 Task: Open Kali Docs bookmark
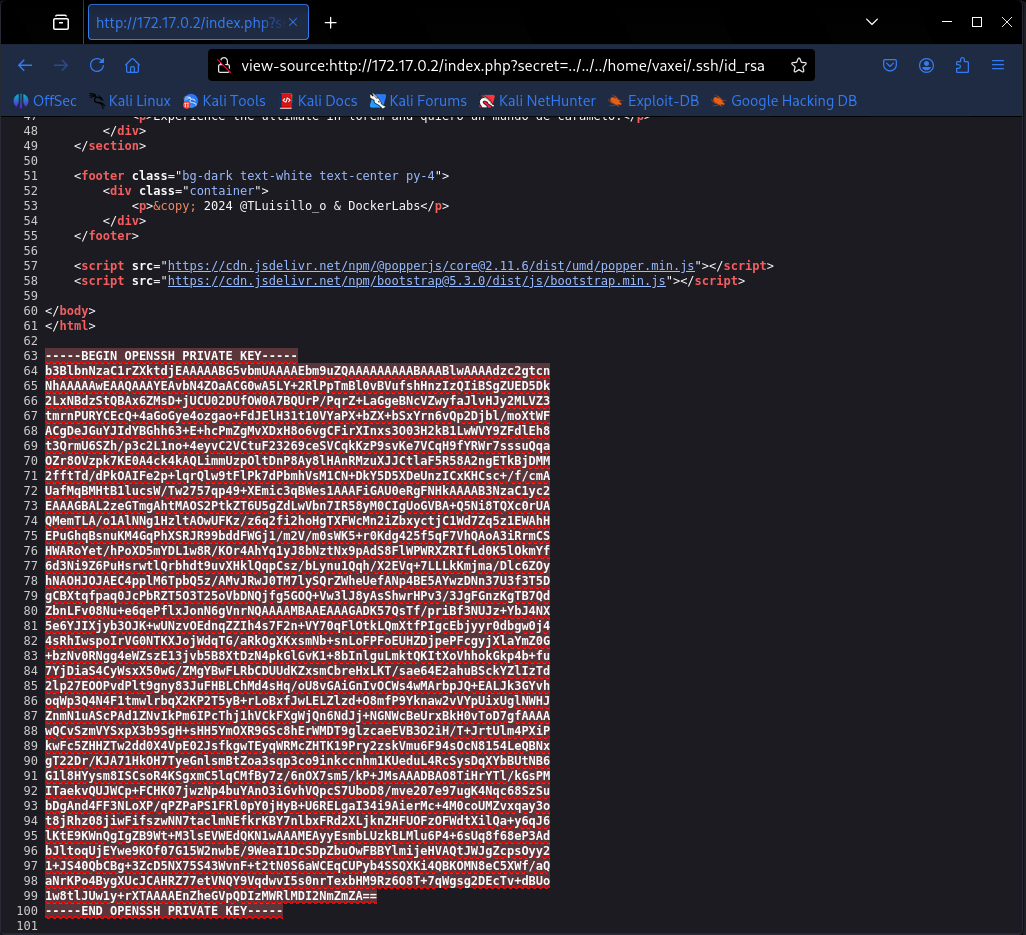[319, 101]
